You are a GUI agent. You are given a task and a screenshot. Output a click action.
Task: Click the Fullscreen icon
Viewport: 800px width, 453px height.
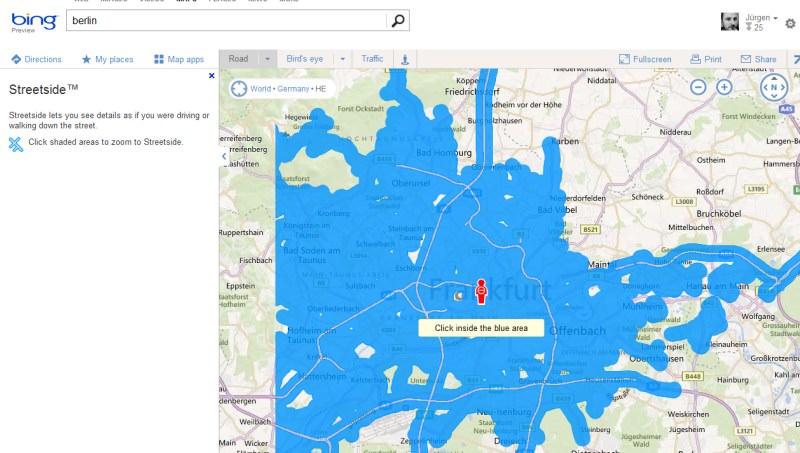click(x=624, y=59)
